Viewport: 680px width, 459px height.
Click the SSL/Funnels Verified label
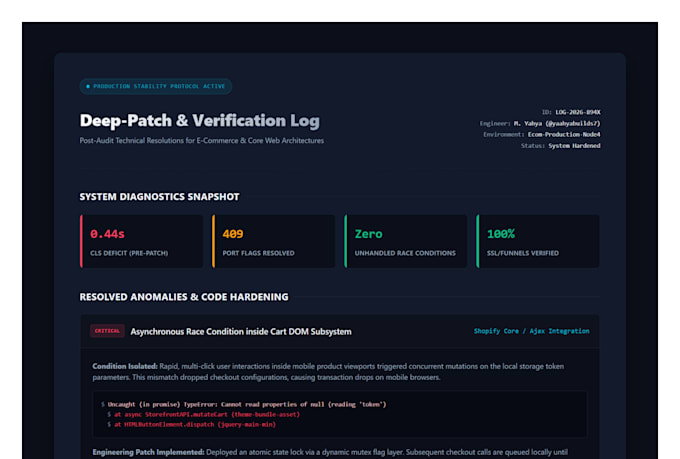(523, 253)
